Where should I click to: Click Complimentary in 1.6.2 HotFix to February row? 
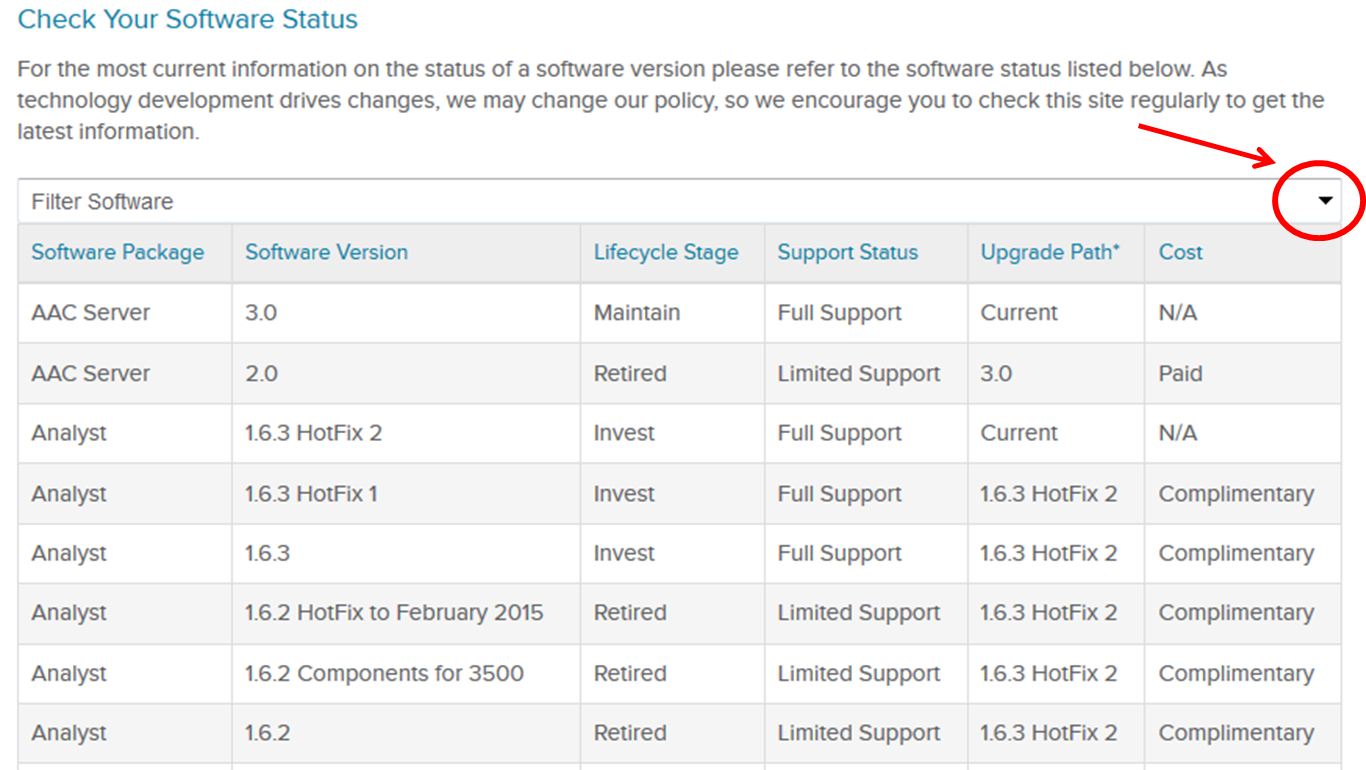1236,613
